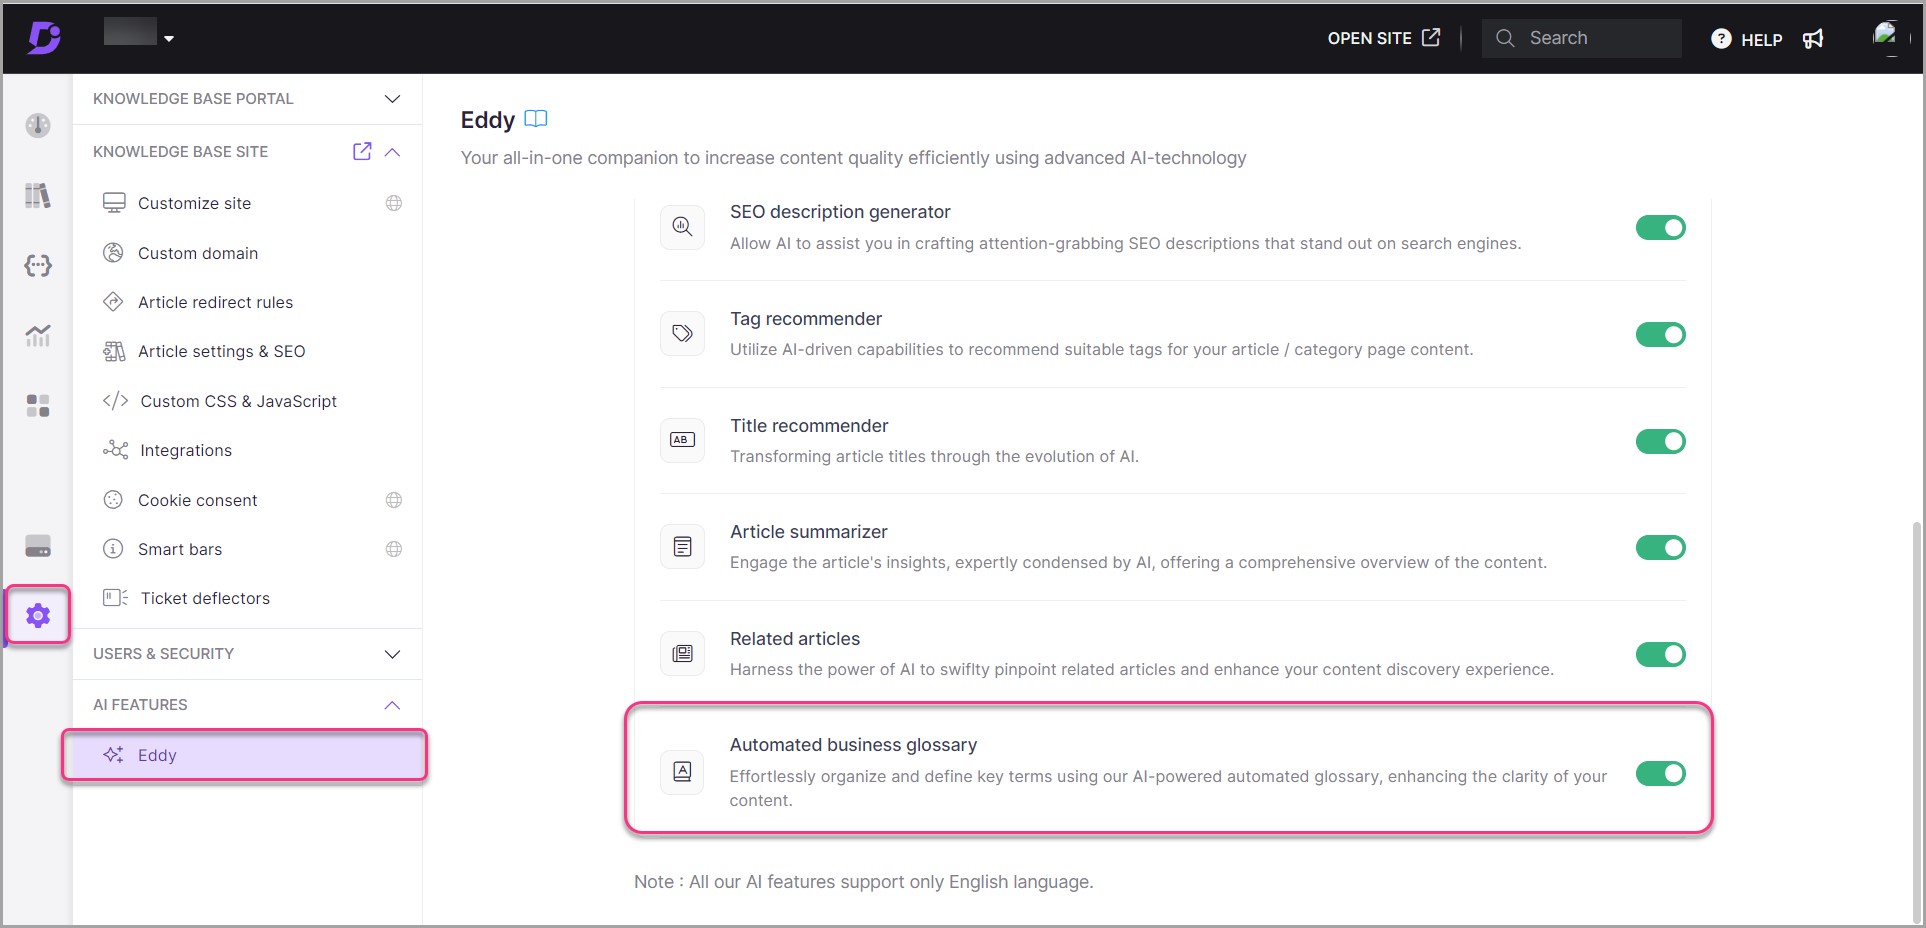Toggle off Tag recommender
Image resolution: width=1926 pixels, height=928 pixels.
coord(1660,334)
